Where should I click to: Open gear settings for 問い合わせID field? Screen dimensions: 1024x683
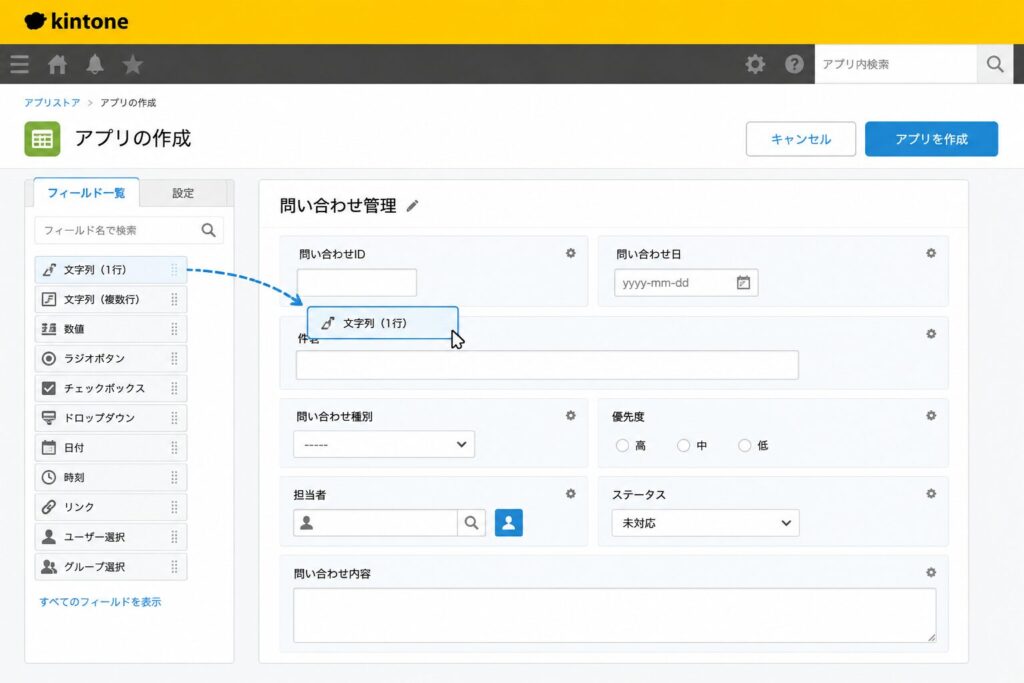click(571, 253)
